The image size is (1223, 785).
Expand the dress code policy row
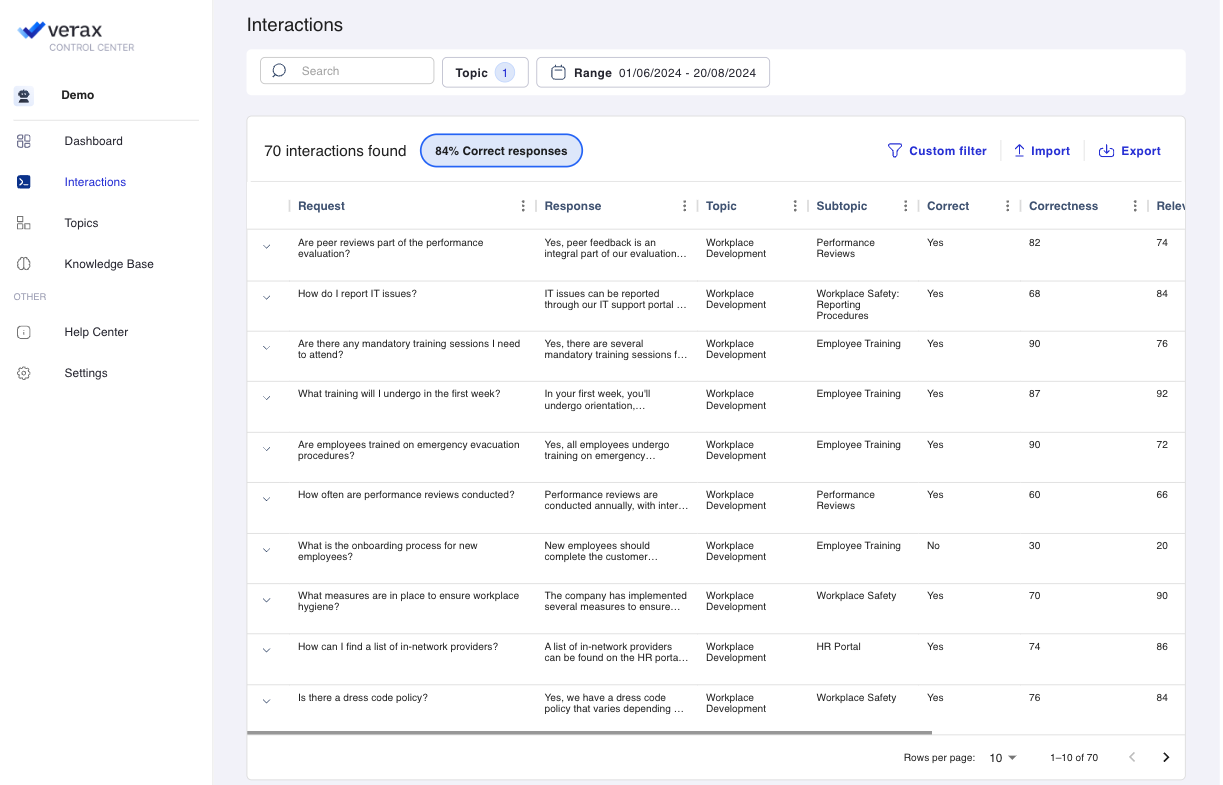[266, 702]
